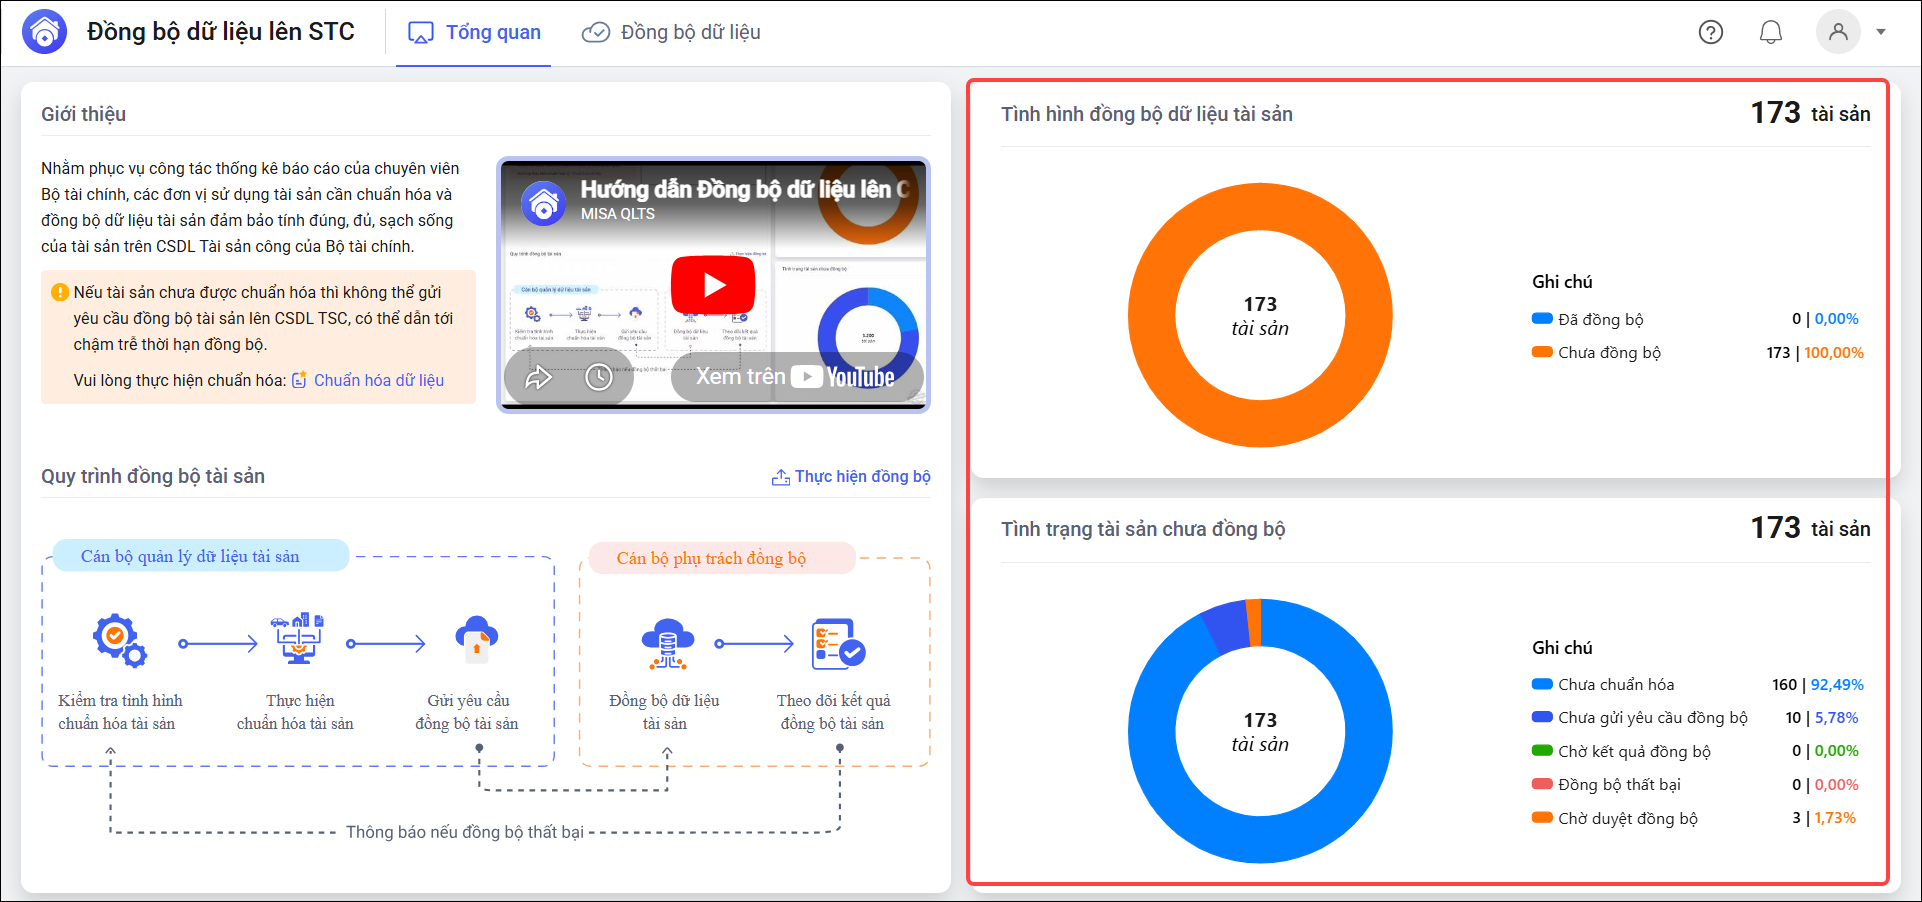Open the Chuẩn hóa dữ liệu link
This screenshot has height=902, width=1922.
[379, 380]
